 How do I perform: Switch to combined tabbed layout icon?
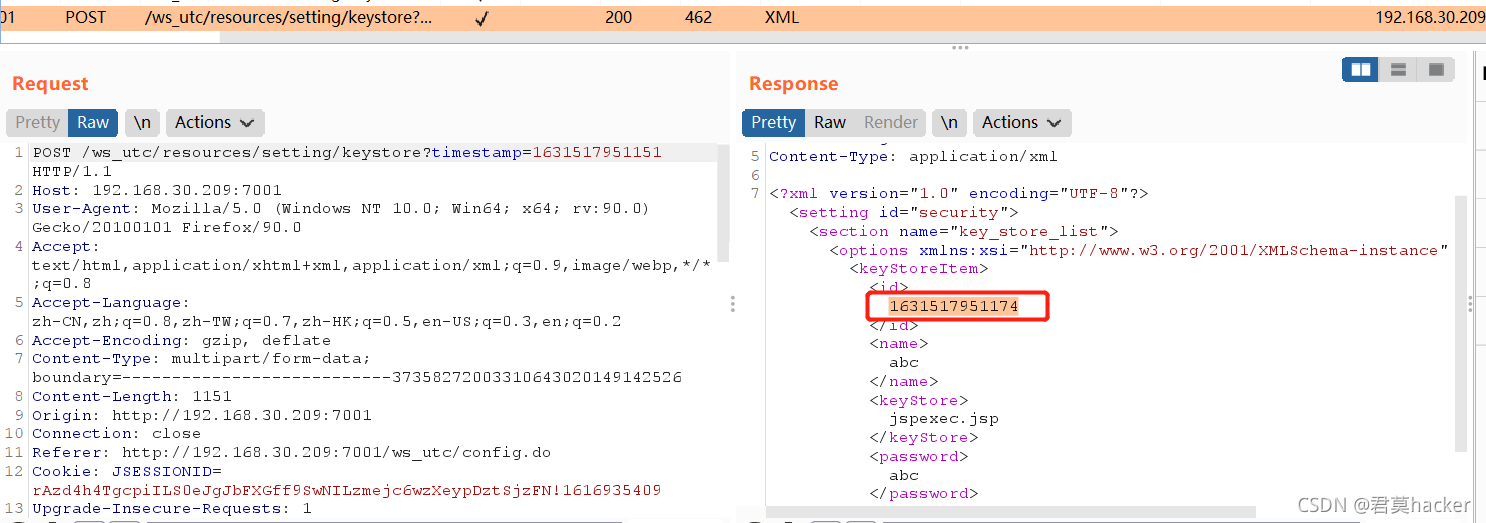point(1436,69)
